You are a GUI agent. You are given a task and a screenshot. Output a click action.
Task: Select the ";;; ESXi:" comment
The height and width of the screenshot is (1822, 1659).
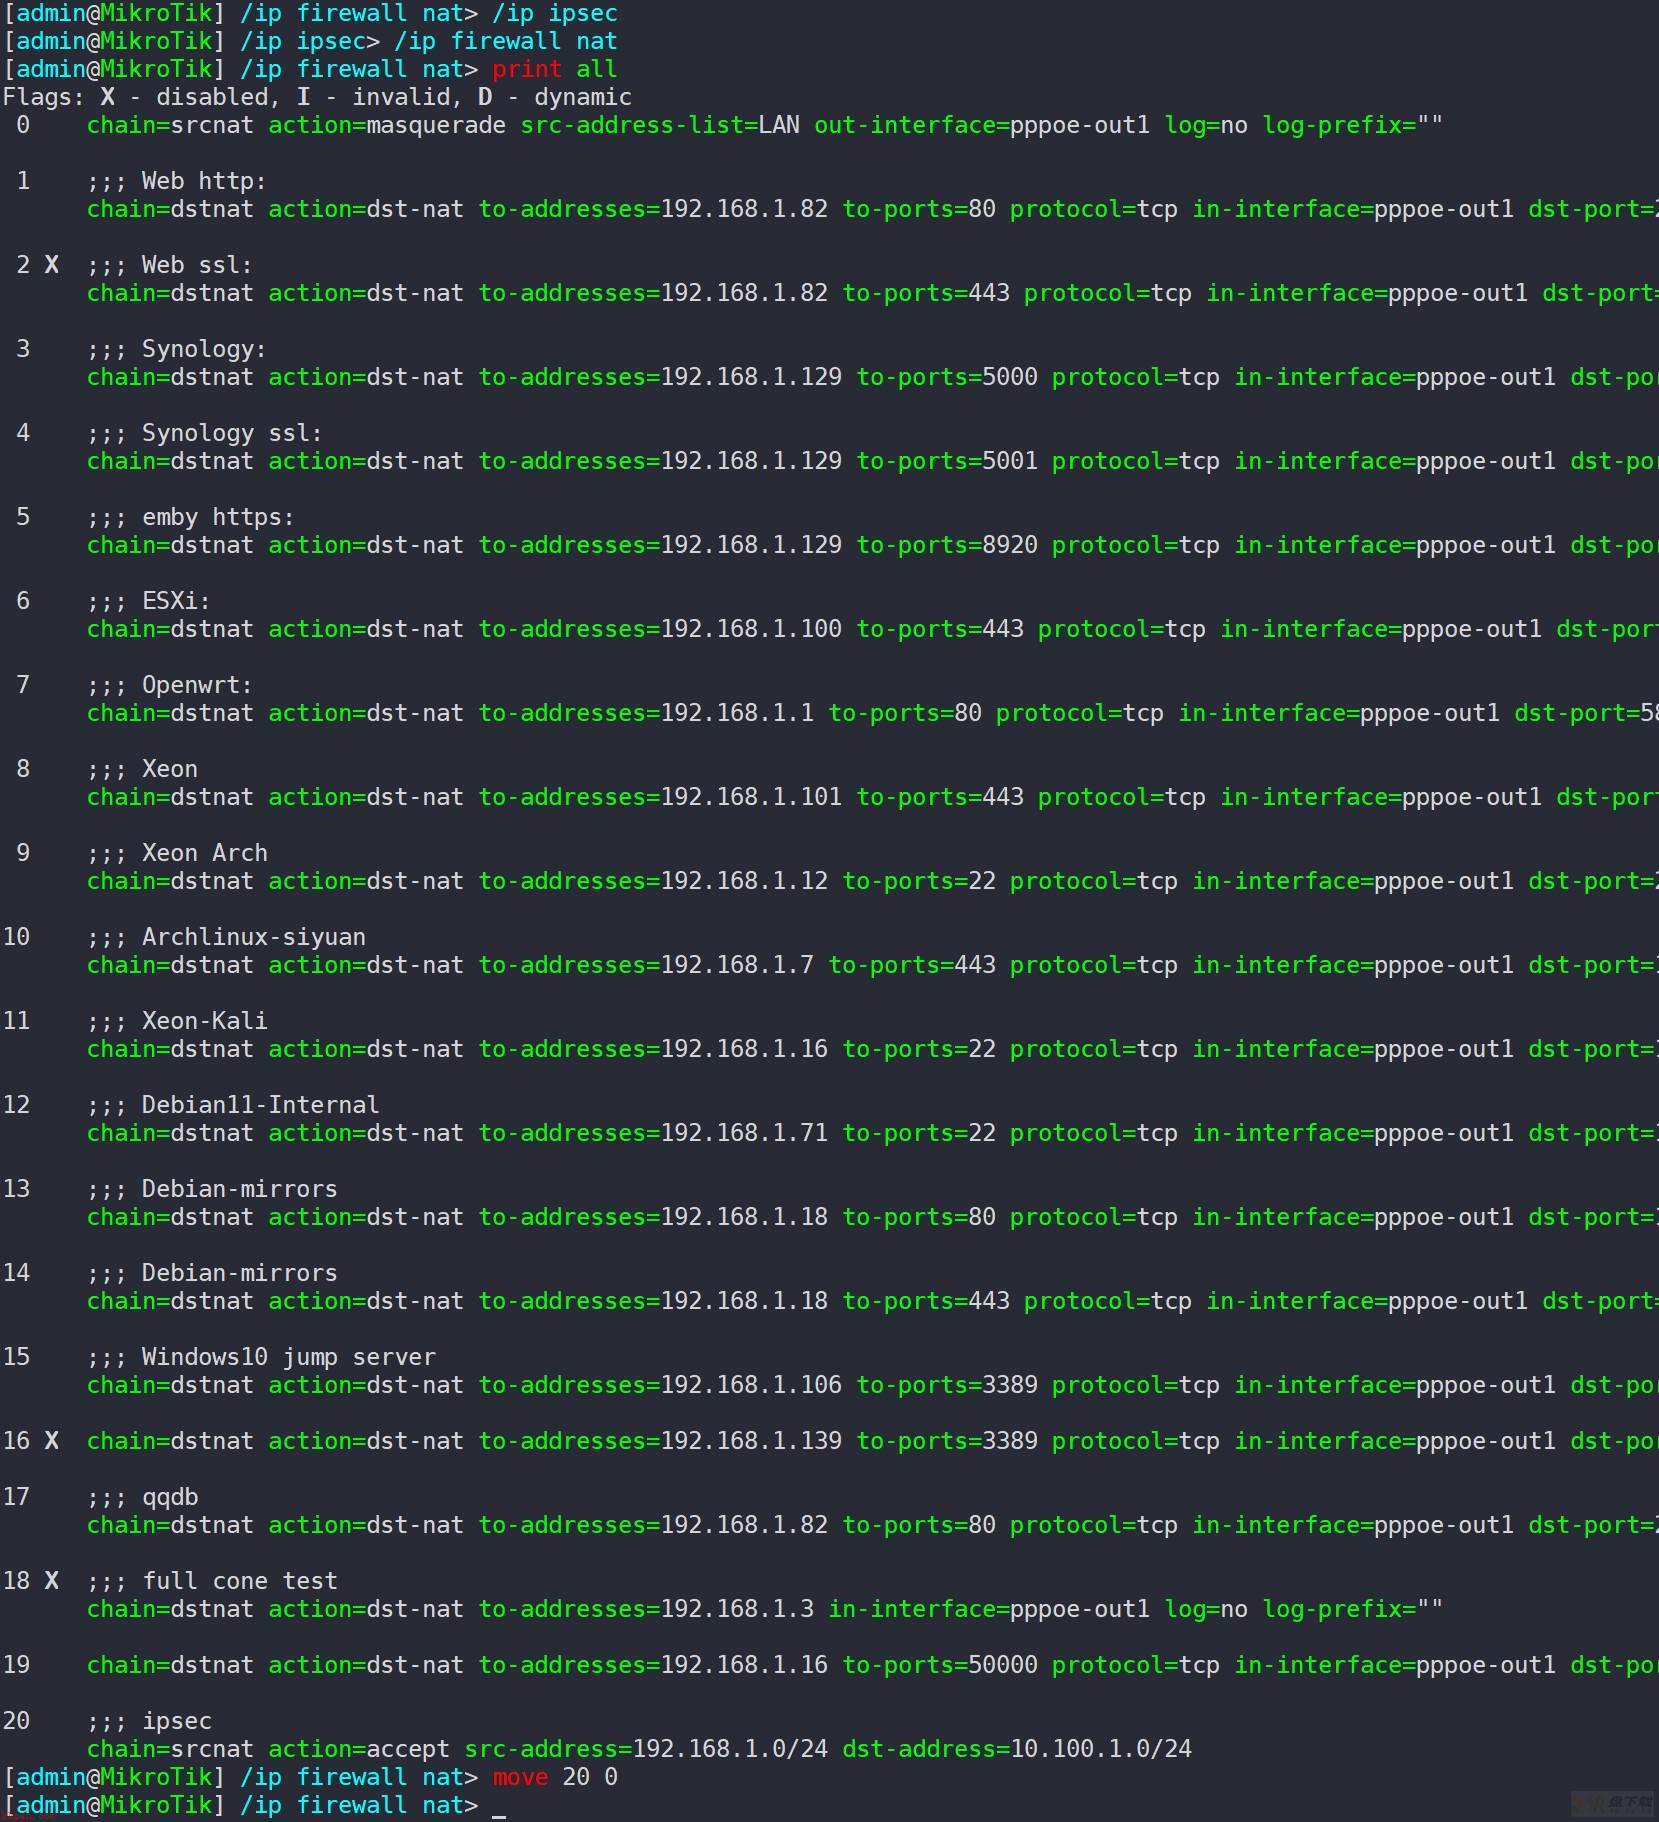149,601
